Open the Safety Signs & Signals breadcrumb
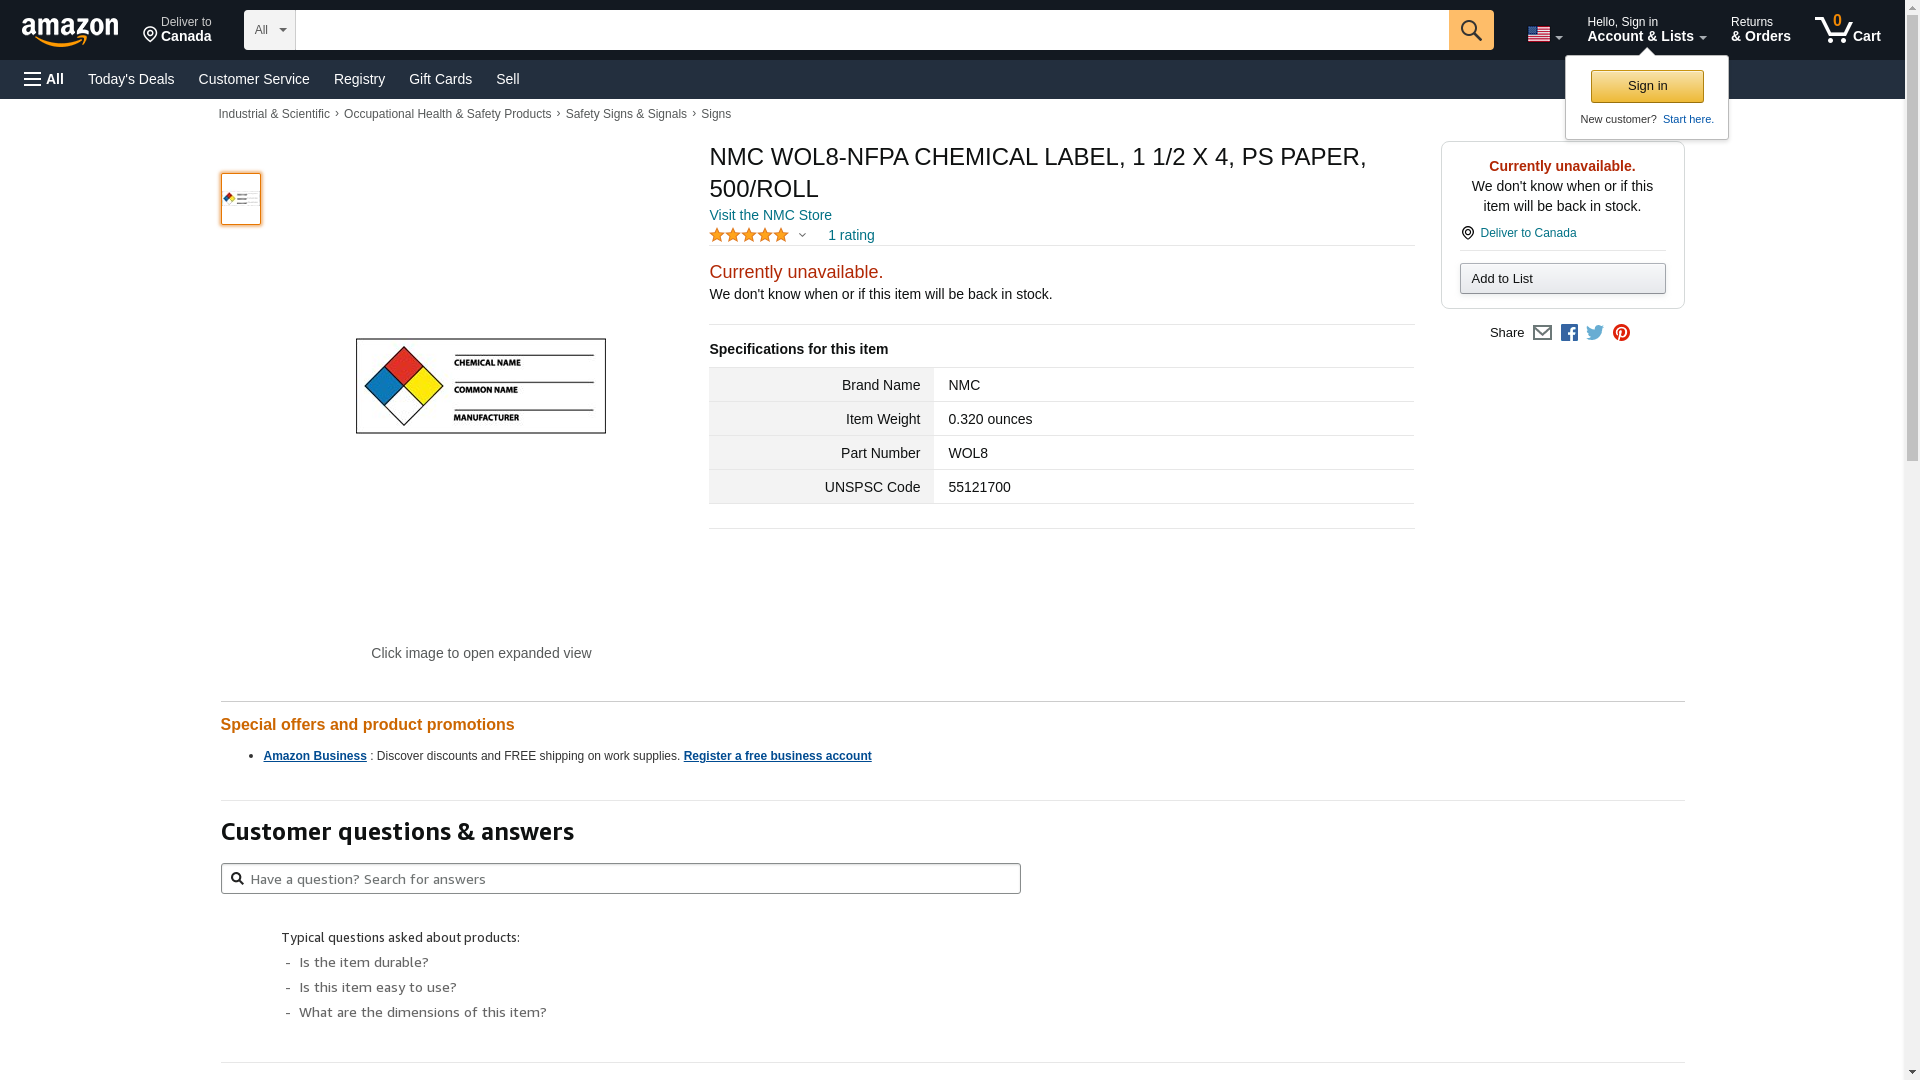This screenshot has height=1080, width=1920. 626,114
